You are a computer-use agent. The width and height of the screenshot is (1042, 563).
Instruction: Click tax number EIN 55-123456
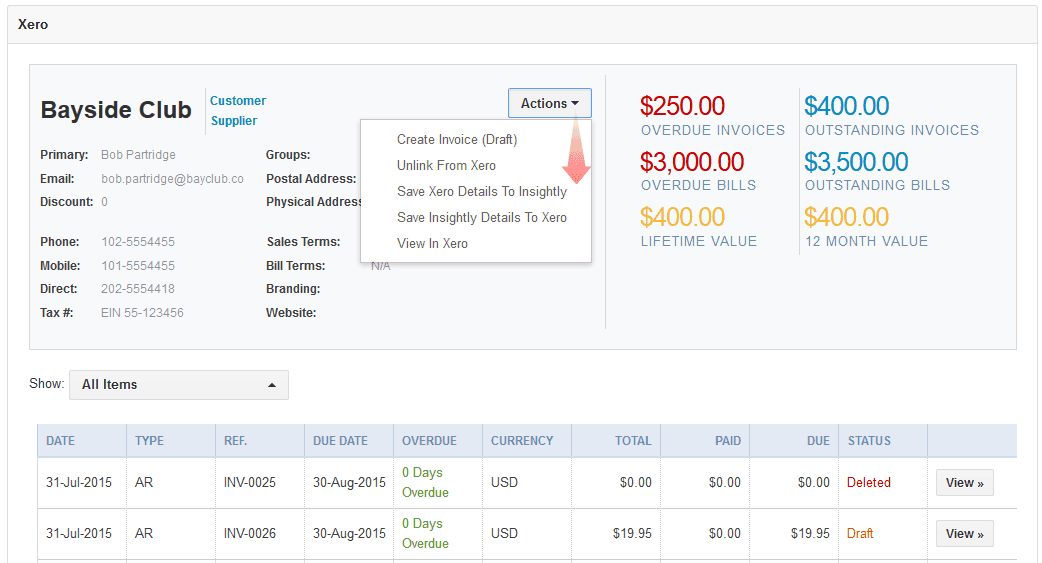click(142, 313)
